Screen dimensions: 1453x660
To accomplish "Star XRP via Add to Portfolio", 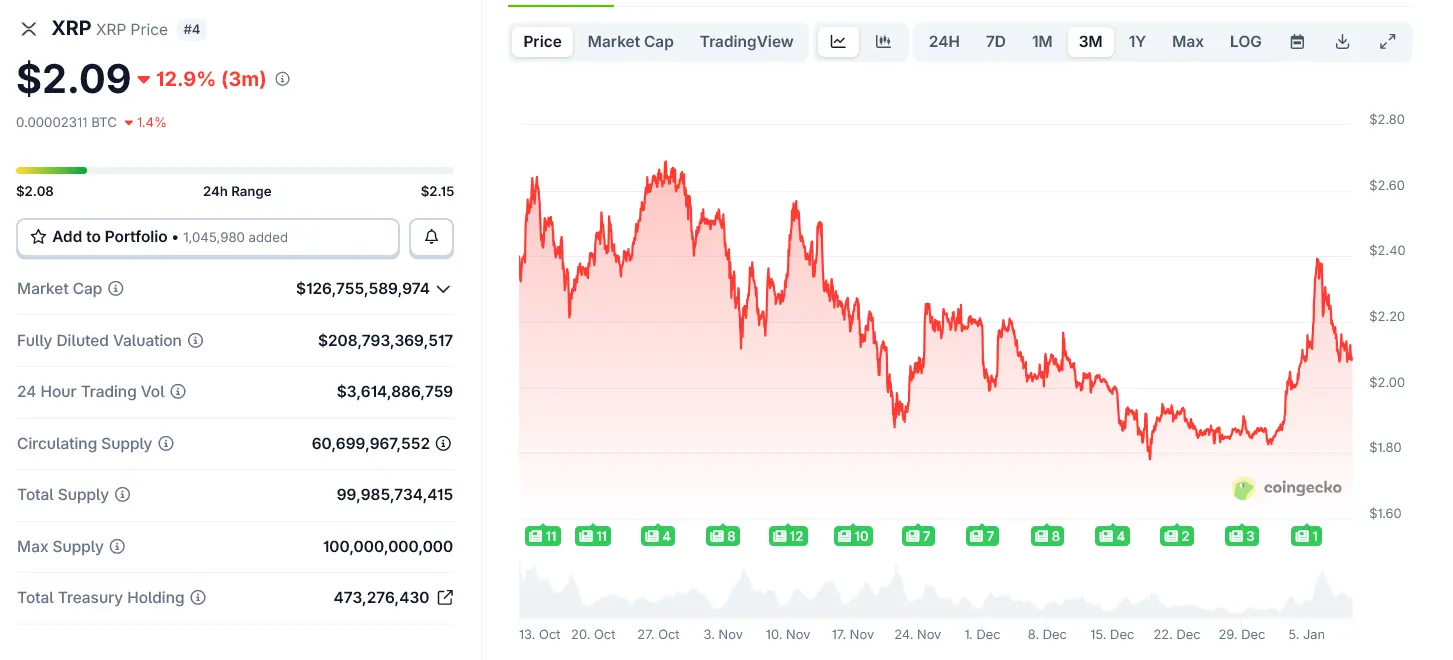I will pos(38,237).
